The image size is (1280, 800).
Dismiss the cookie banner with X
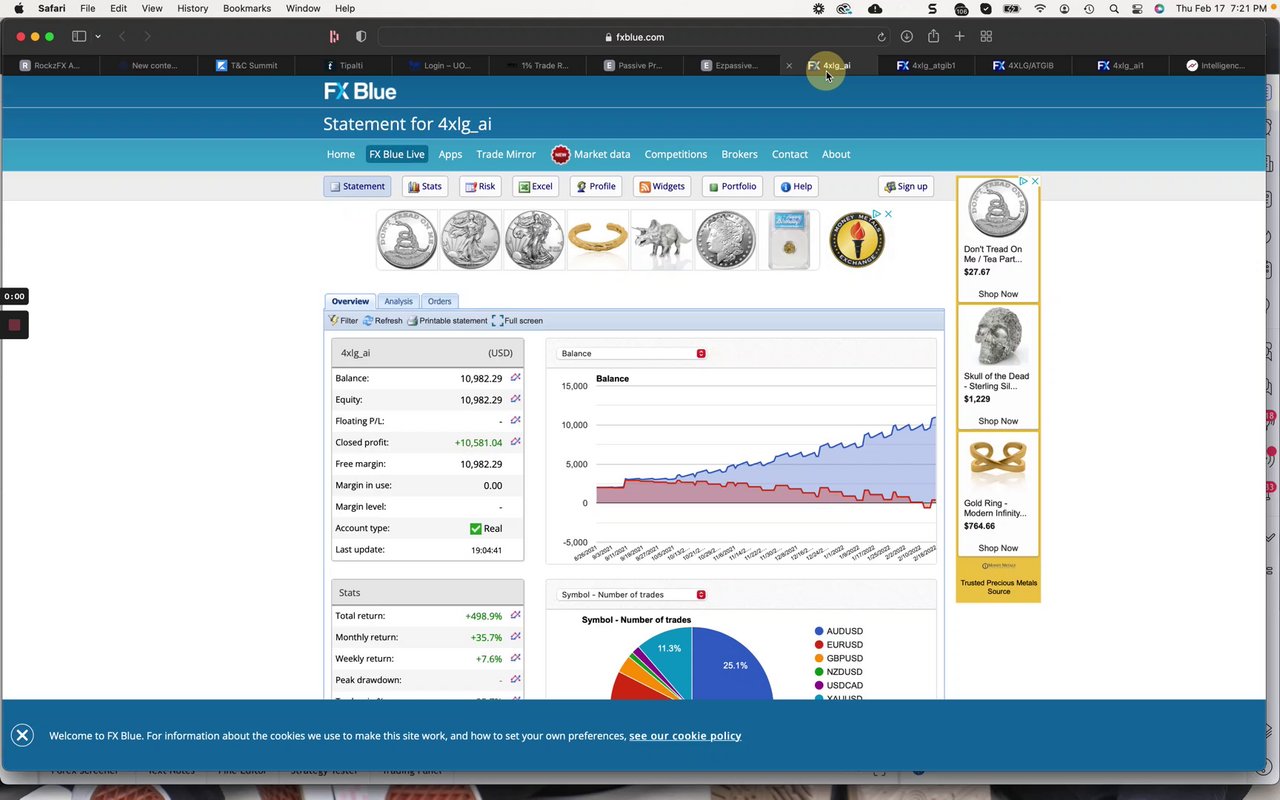tap(22, 735)
